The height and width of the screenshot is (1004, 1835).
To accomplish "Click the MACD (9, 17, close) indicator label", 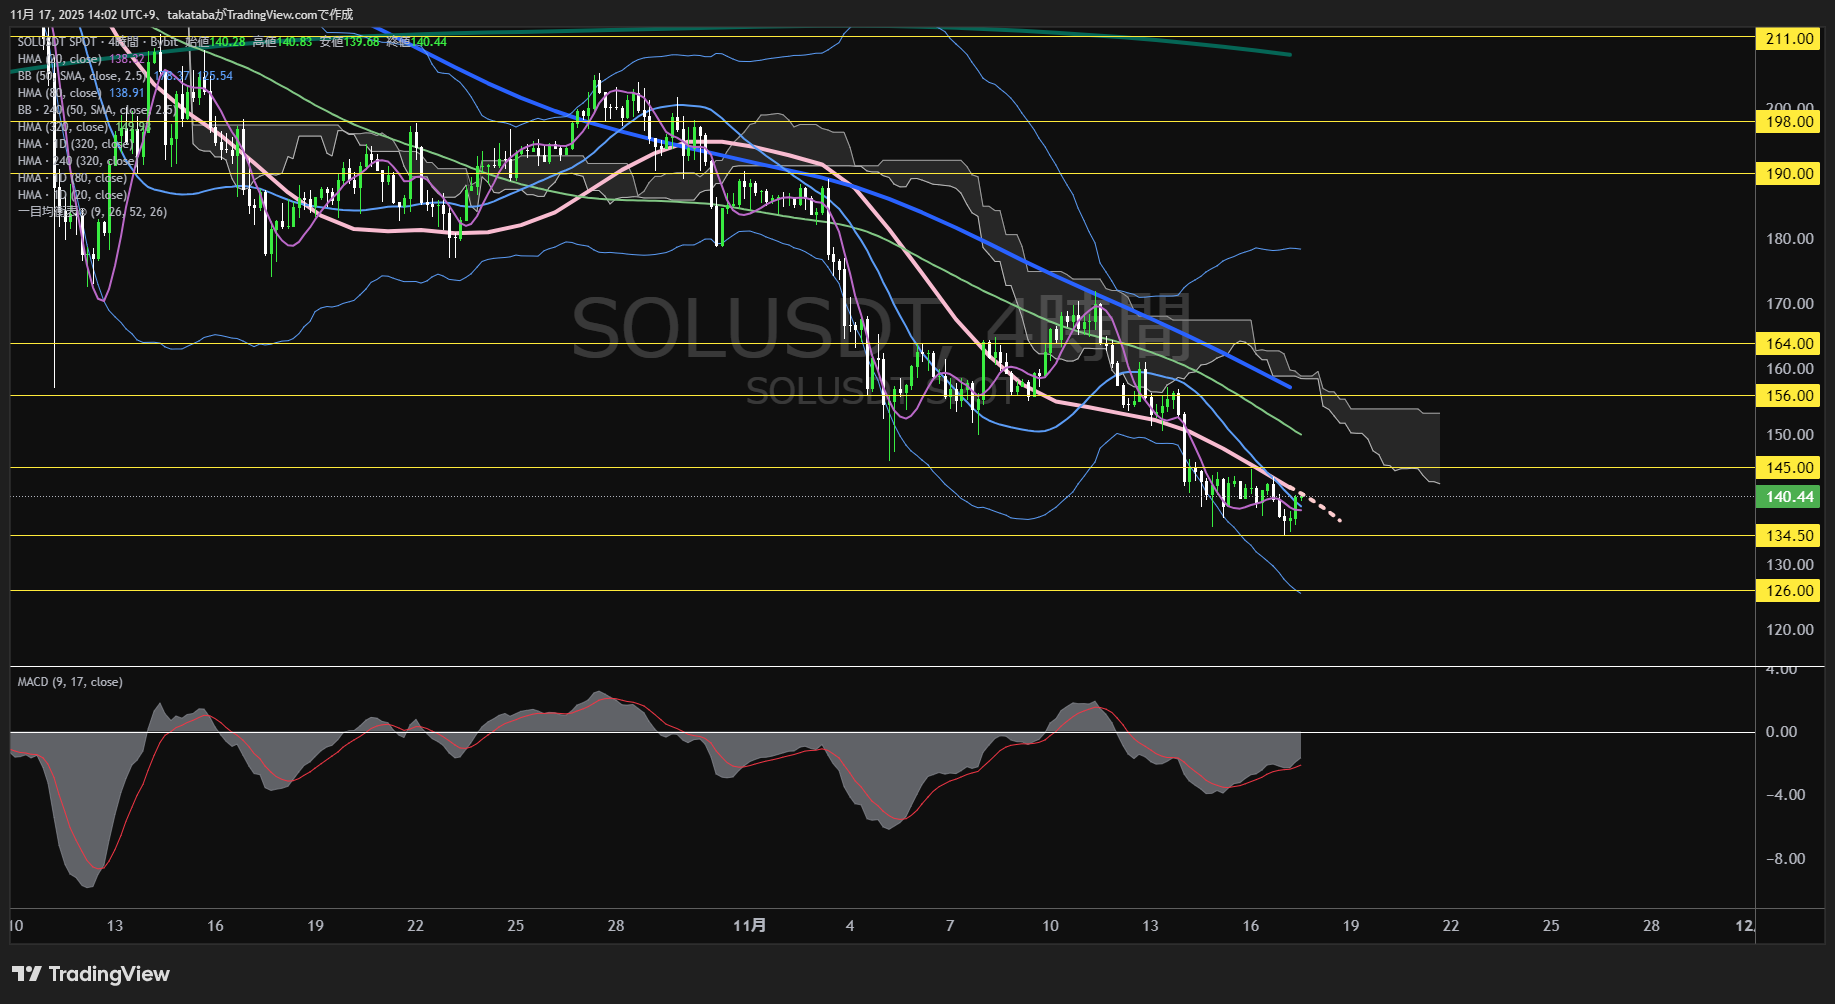I will click(x=70, y=682).
